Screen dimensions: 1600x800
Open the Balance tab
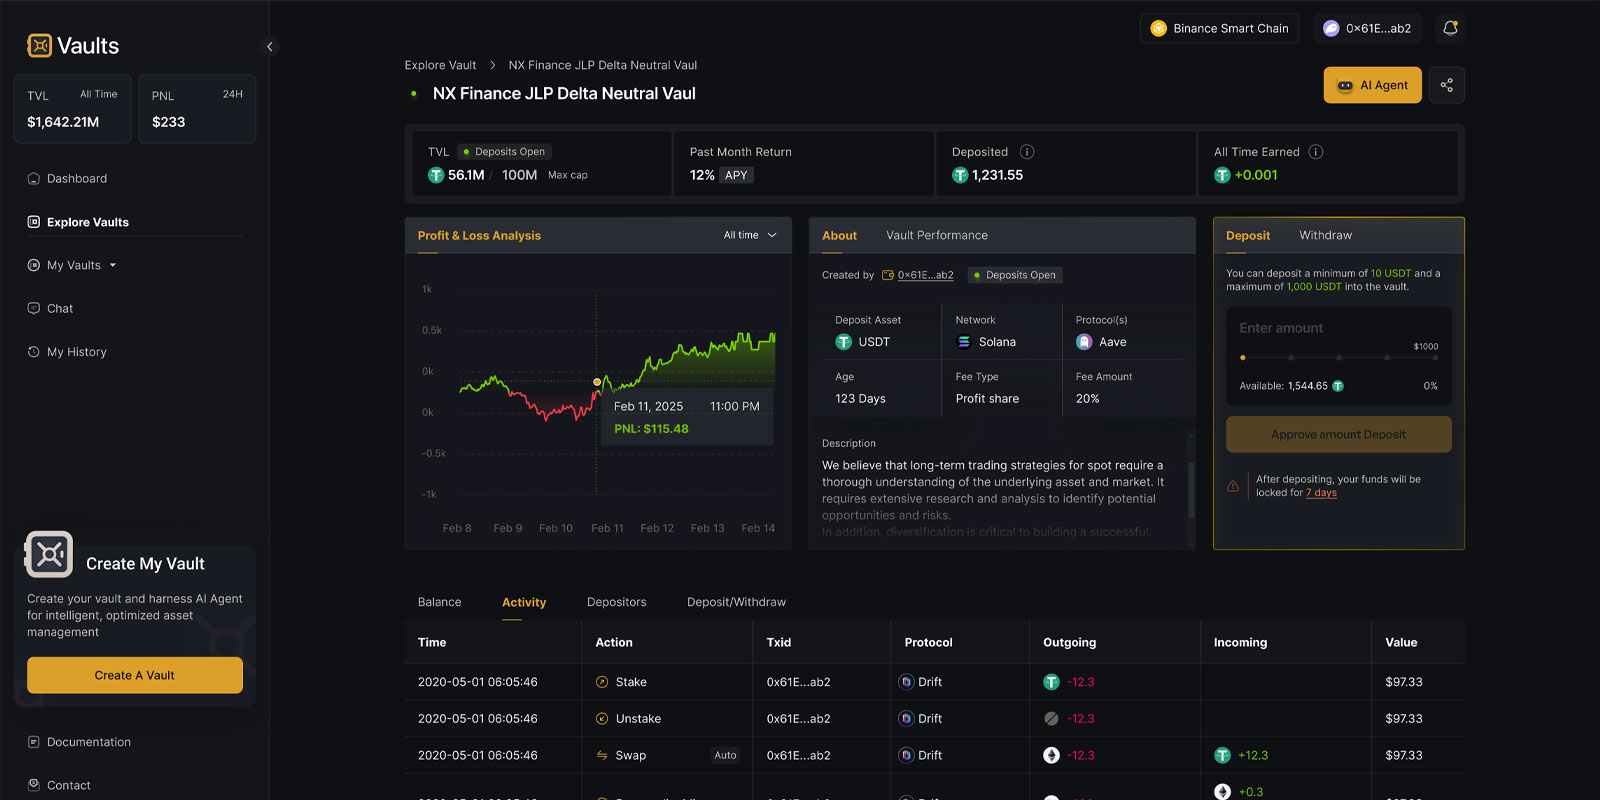[439, 602]
